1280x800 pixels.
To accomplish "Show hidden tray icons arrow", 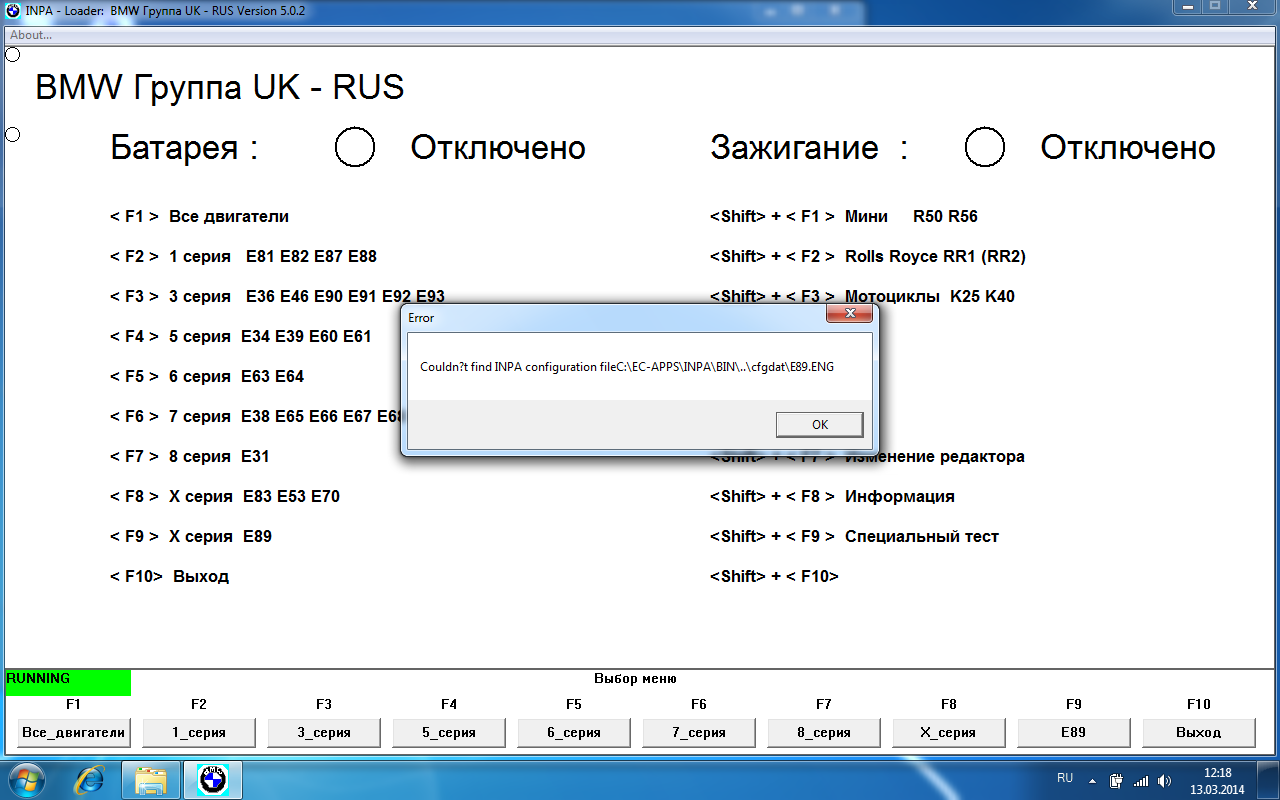I will click(x=1093, y=780).
